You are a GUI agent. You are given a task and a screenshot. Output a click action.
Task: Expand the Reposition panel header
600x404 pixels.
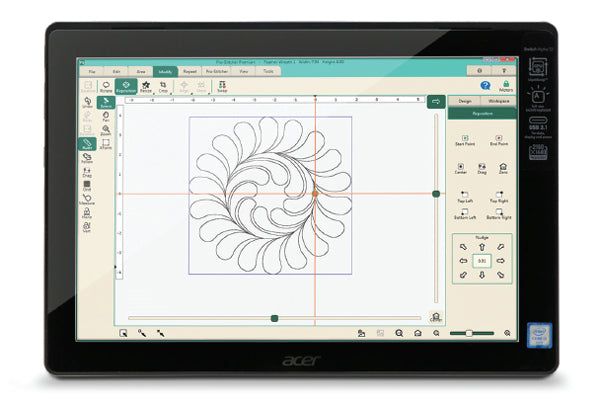click(482, 115)
